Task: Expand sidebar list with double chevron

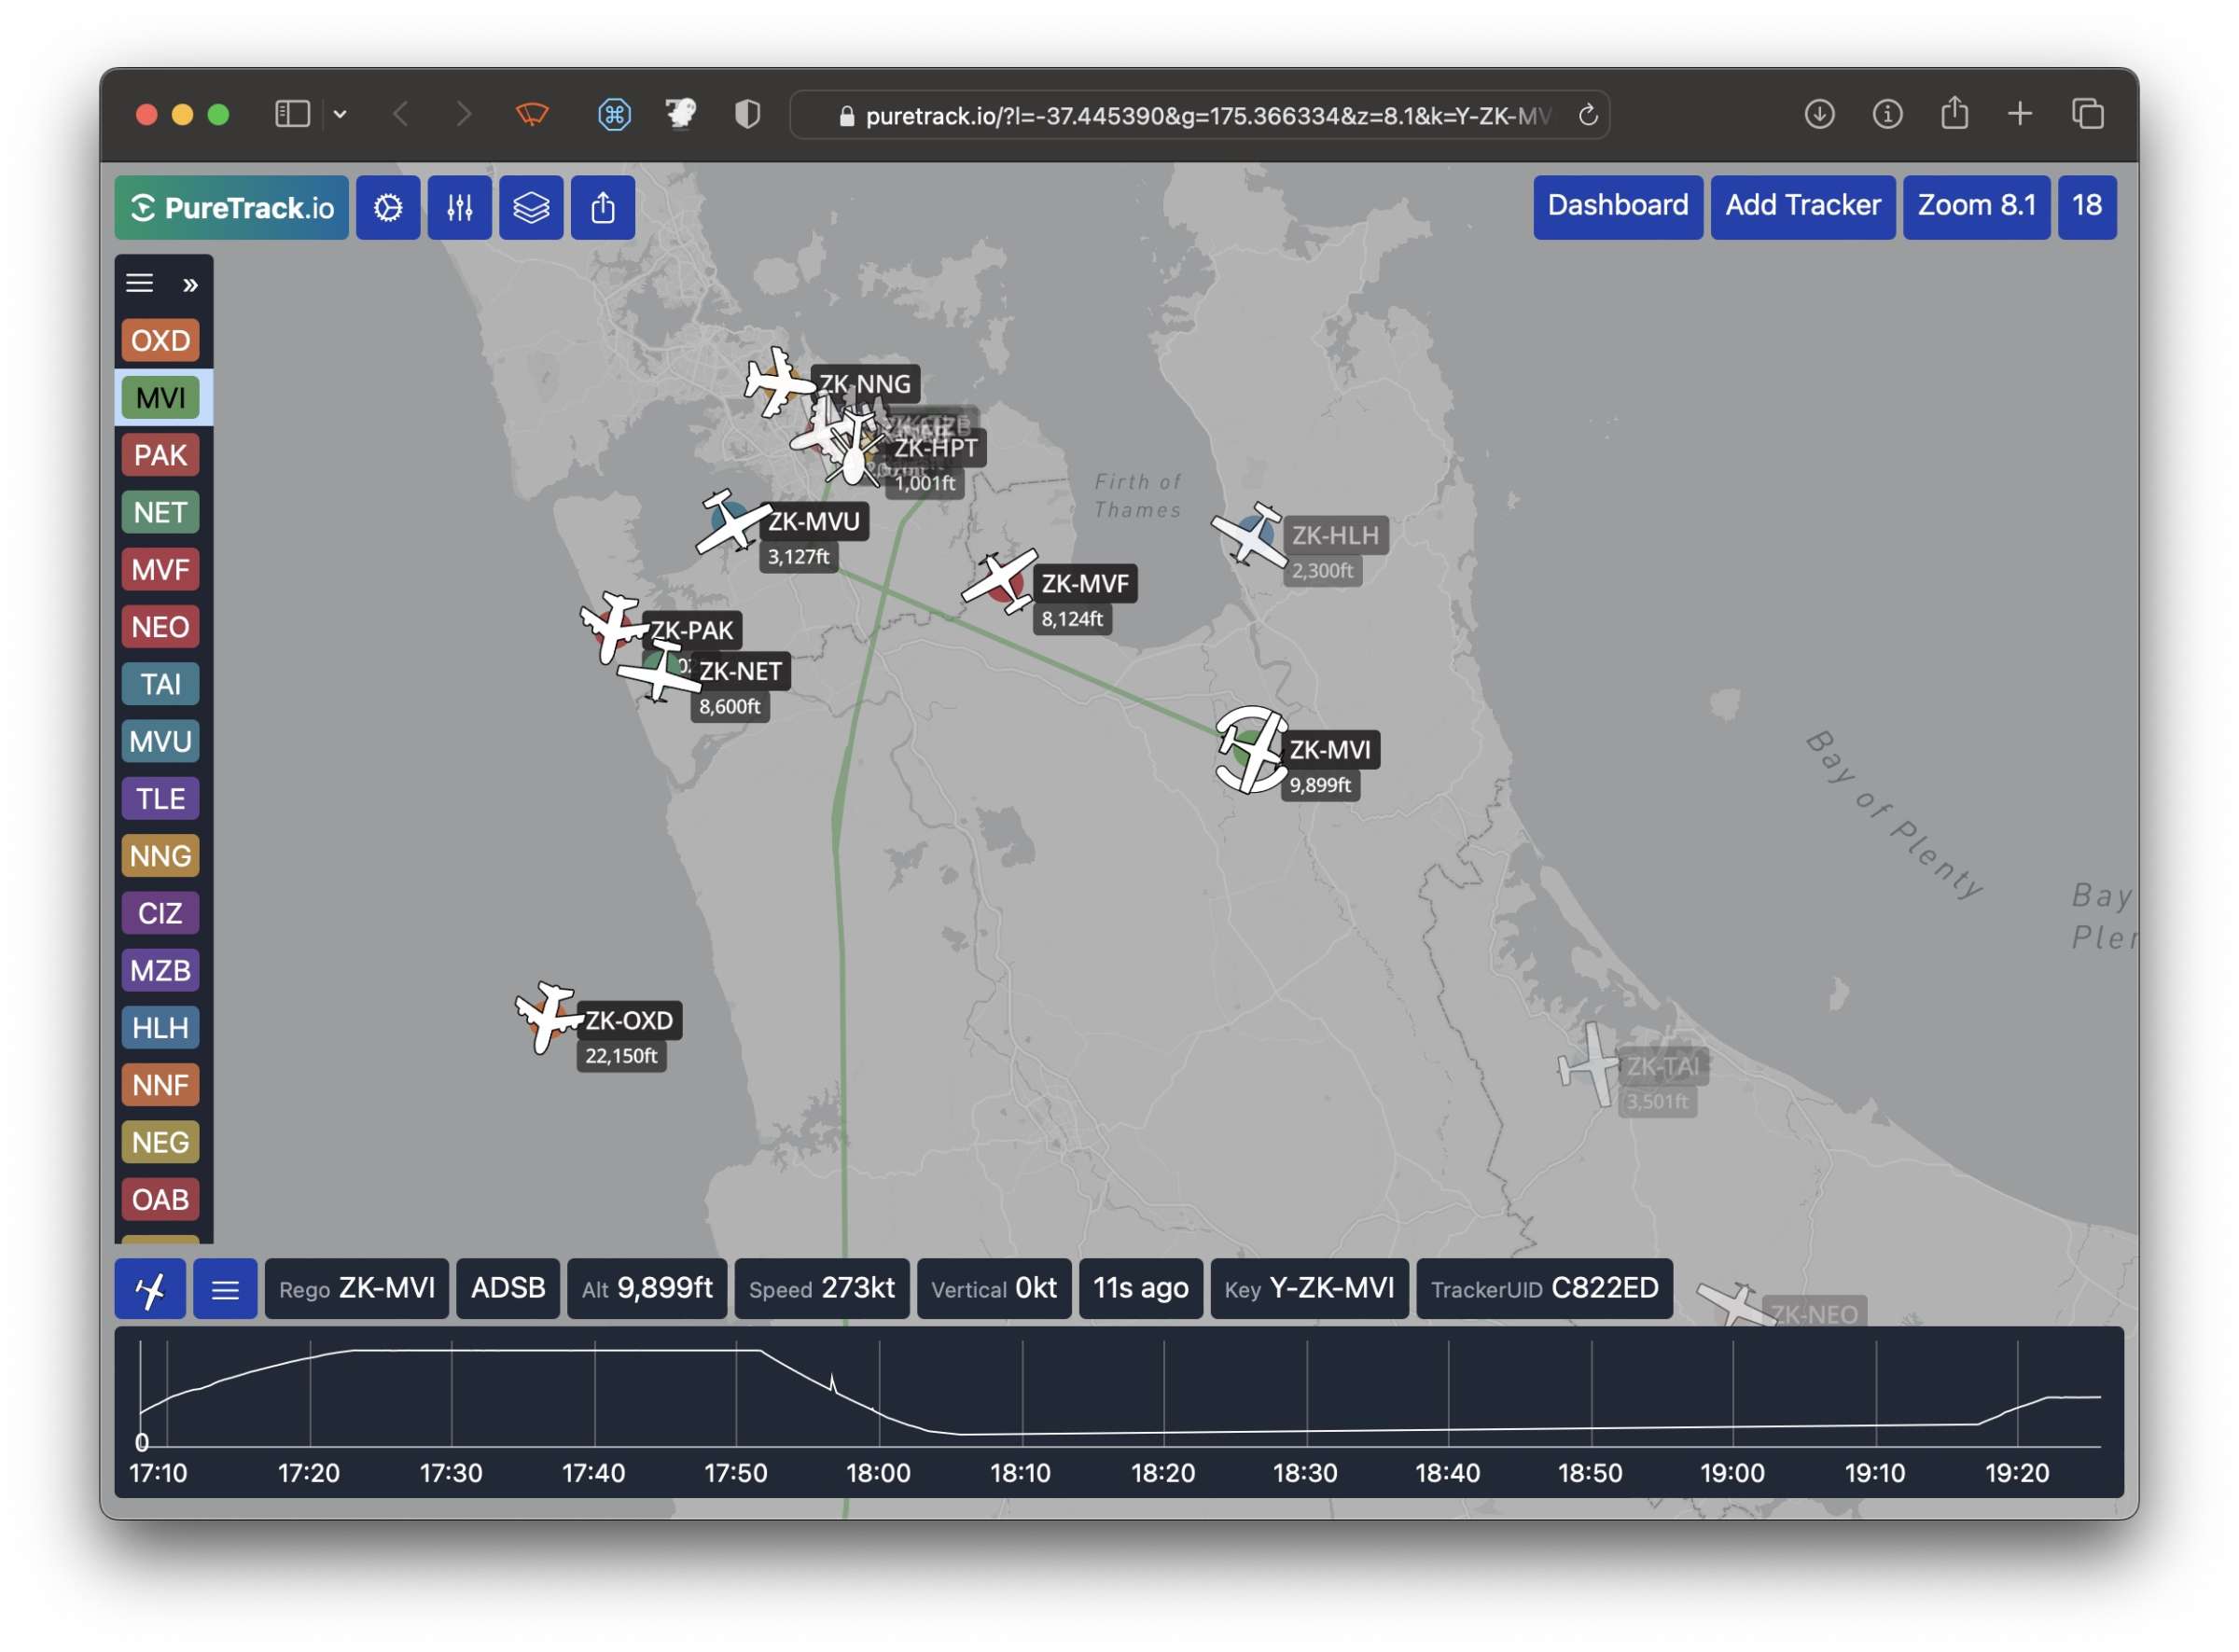Action: point(190,286)
